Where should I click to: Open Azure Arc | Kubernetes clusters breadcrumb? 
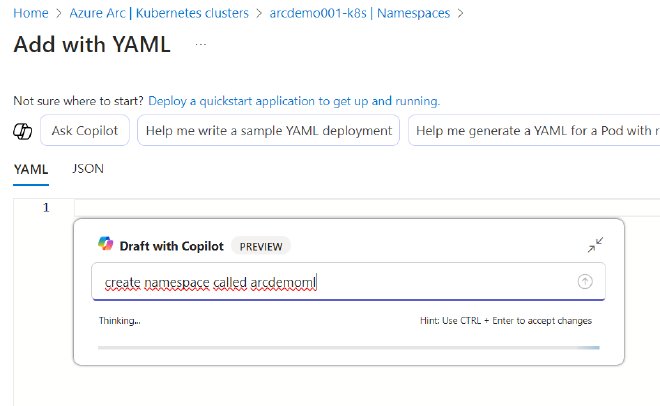point(159,13)
